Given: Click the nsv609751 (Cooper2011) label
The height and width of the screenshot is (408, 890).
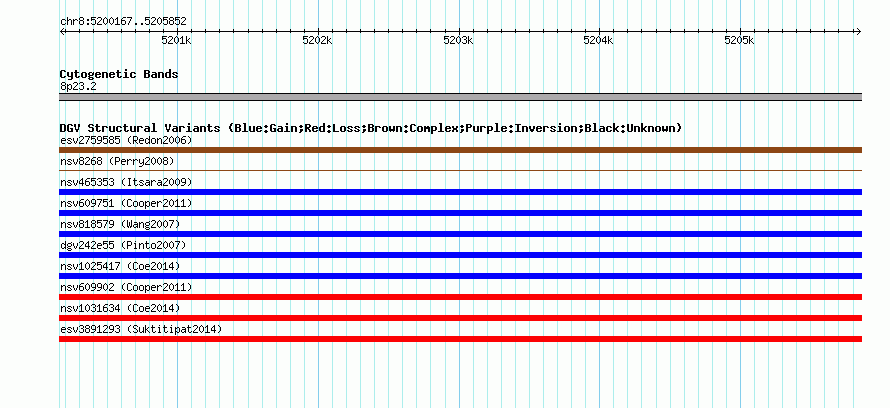Looking at the screenshot, I should (126, 203).
